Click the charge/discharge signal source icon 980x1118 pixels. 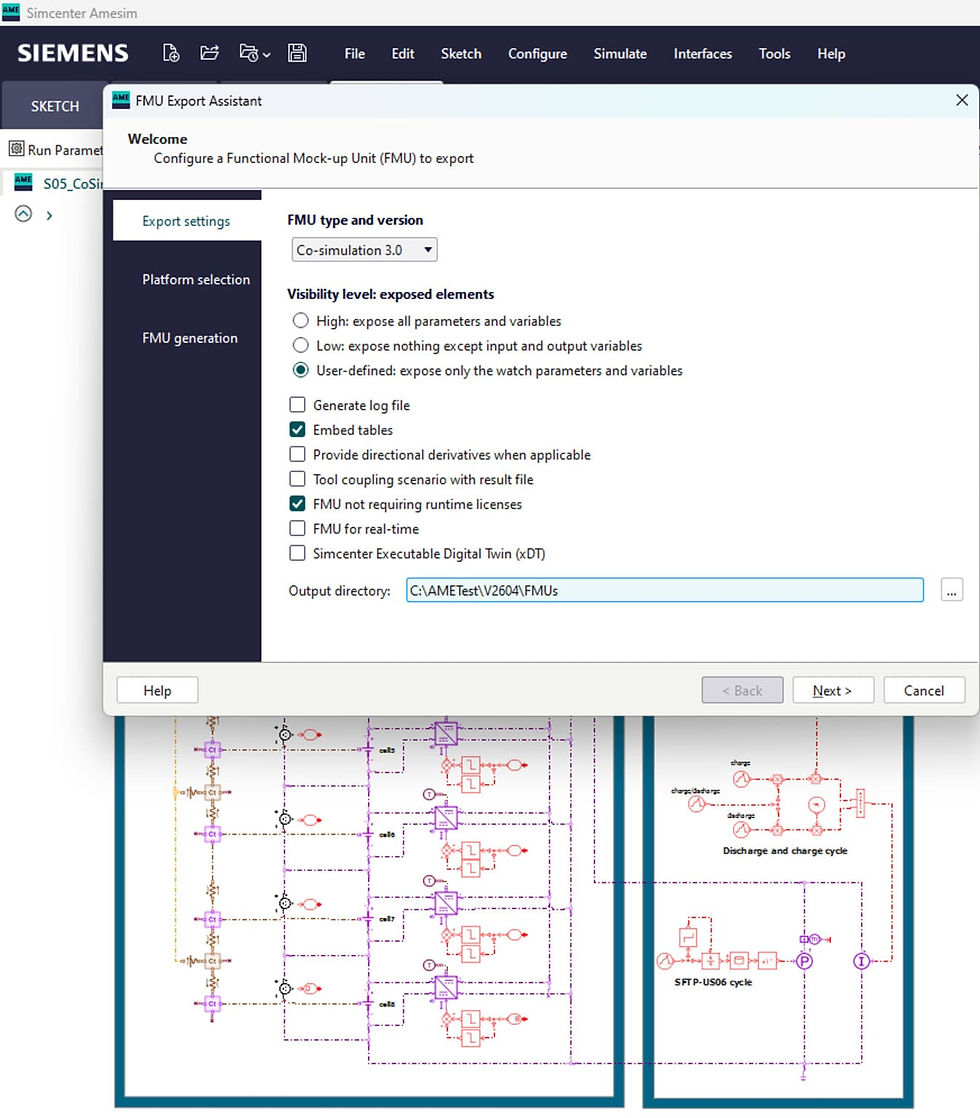coord(697,804)
